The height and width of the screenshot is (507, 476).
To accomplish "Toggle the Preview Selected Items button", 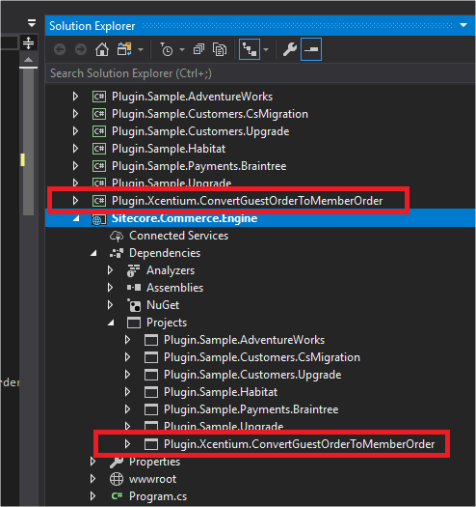I will click(311, 49).
